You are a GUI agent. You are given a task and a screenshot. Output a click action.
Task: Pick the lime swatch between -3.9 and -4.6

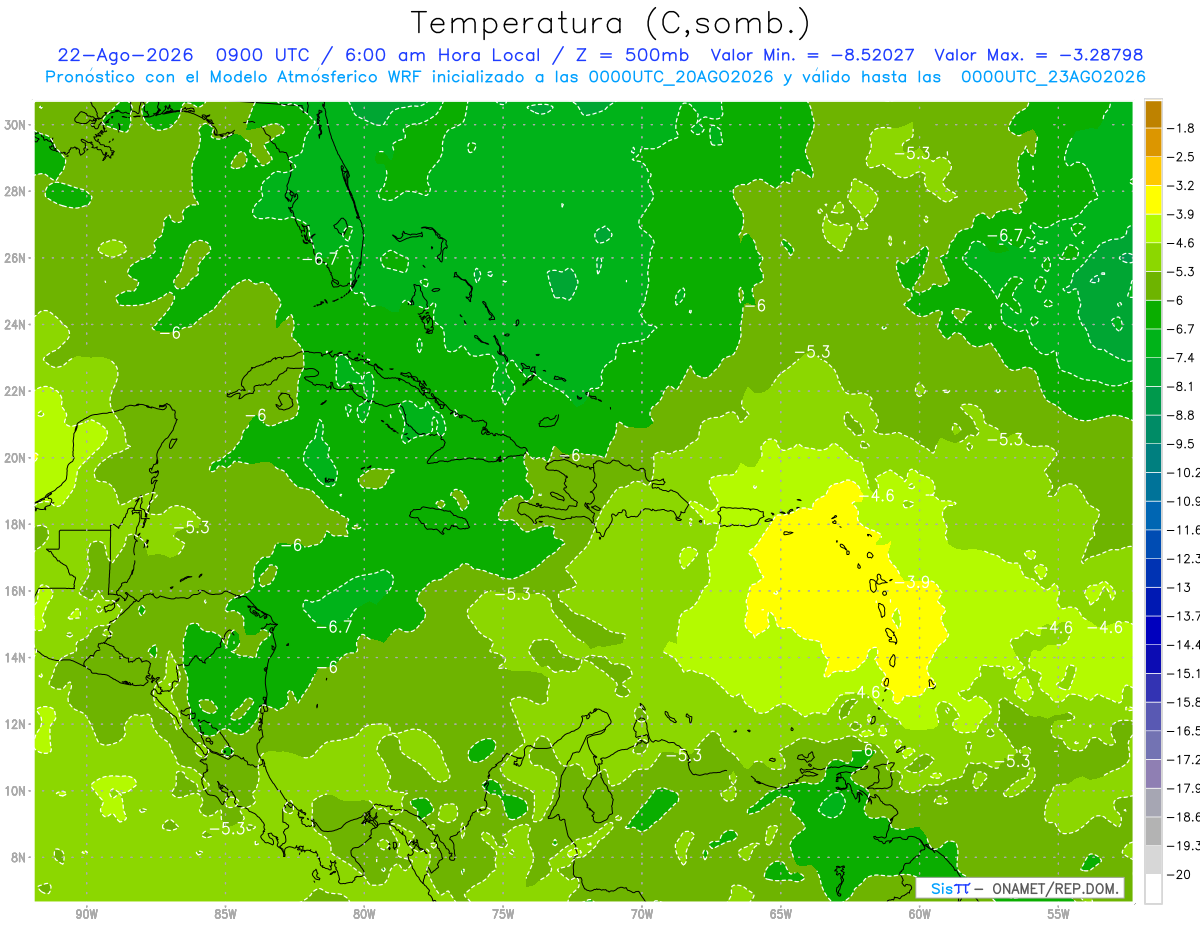(x=1154, y=229)
